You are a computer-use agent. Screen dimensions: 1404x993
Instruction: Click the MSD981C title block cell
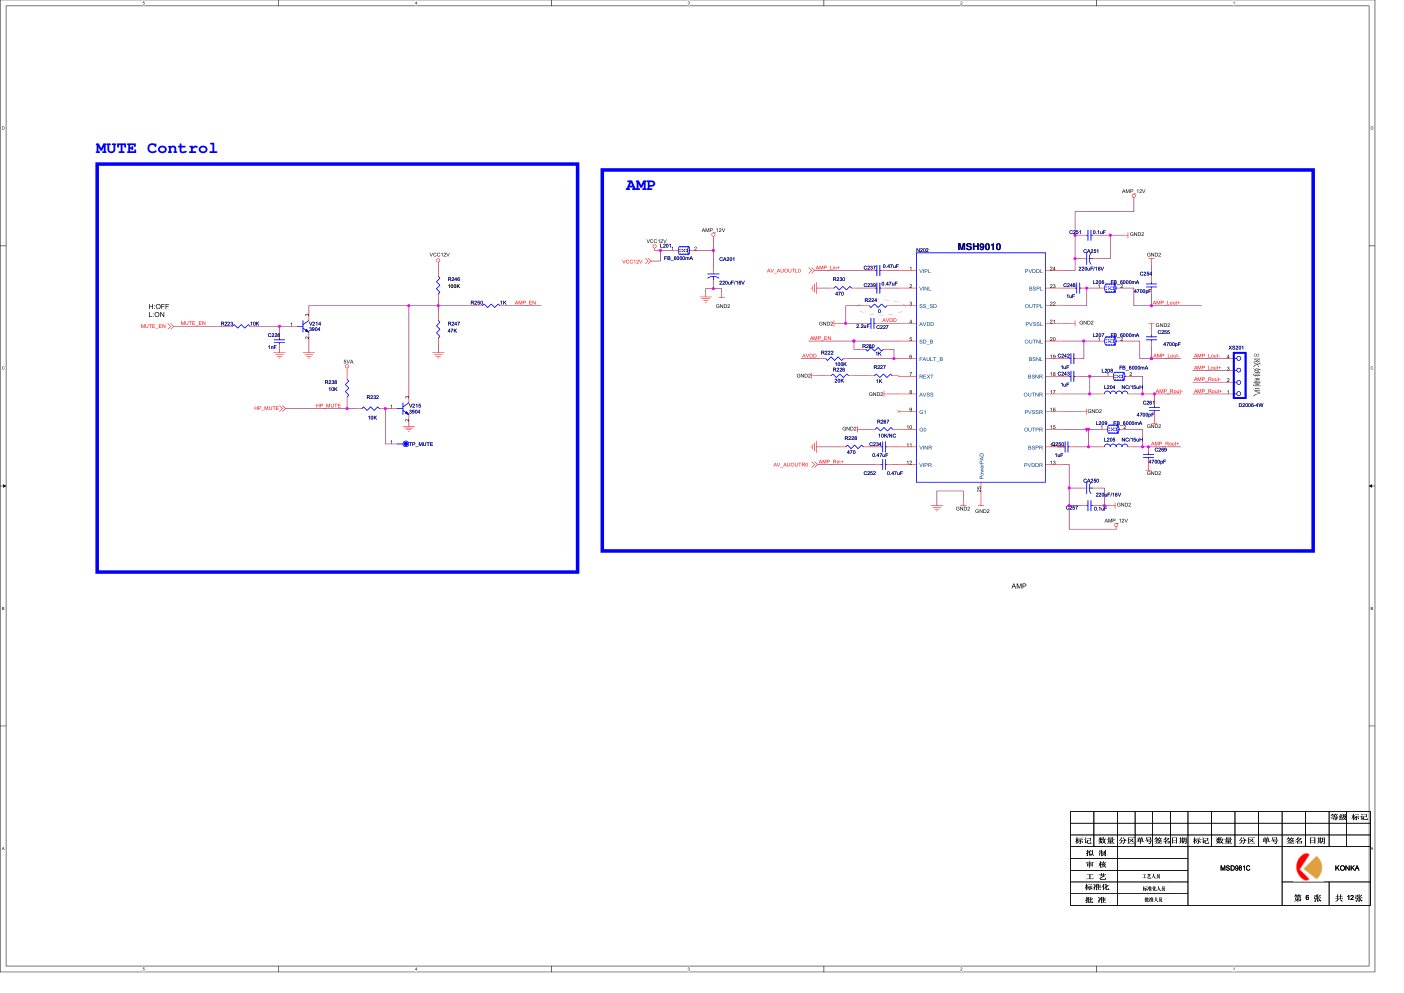[x=1234, y=868]
